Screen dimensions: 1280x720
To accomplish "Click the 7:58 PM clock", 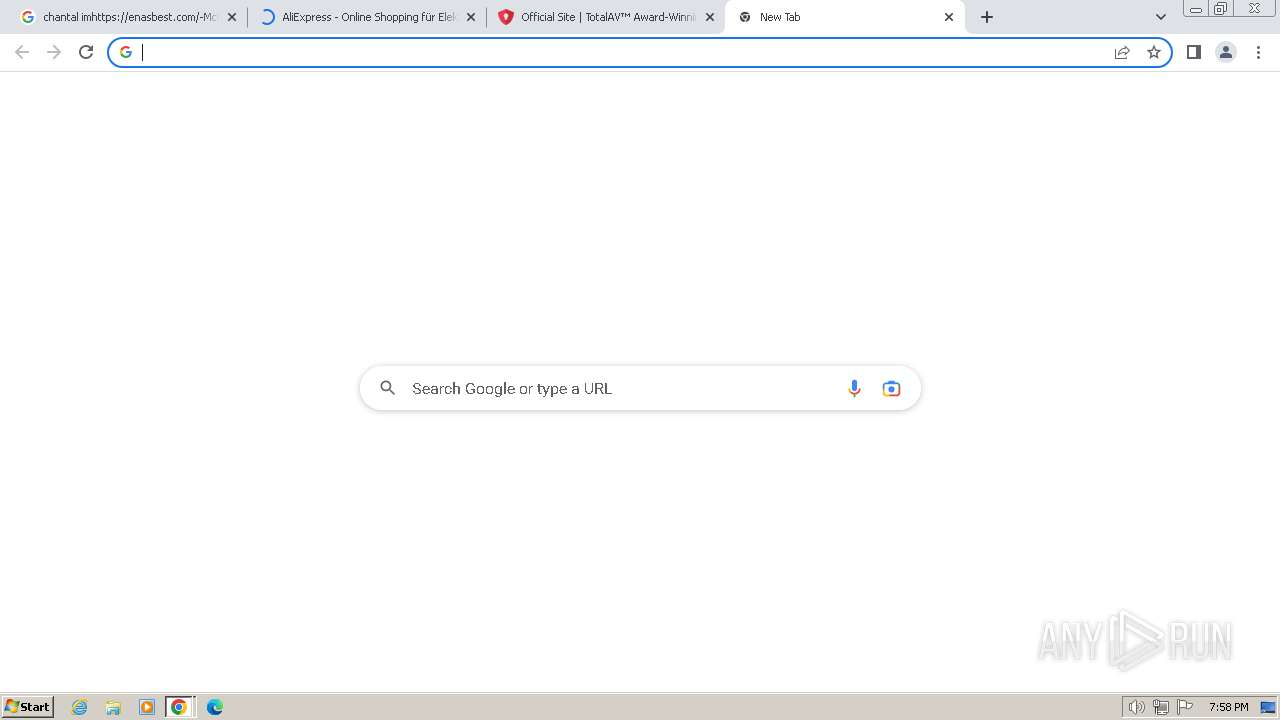I will 1228,707.
